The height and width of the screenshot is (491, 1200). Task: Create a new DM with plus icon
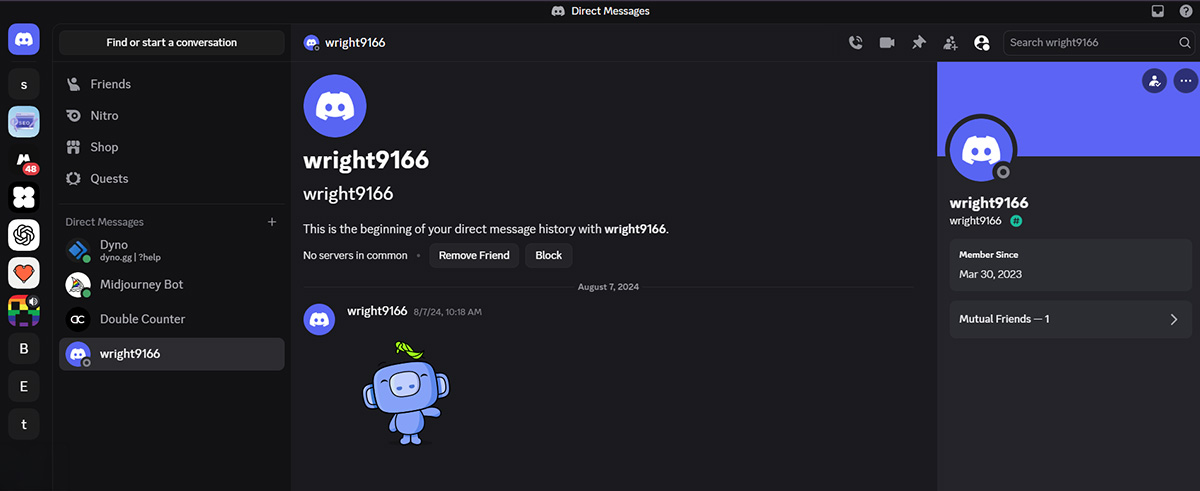point(272,222)
